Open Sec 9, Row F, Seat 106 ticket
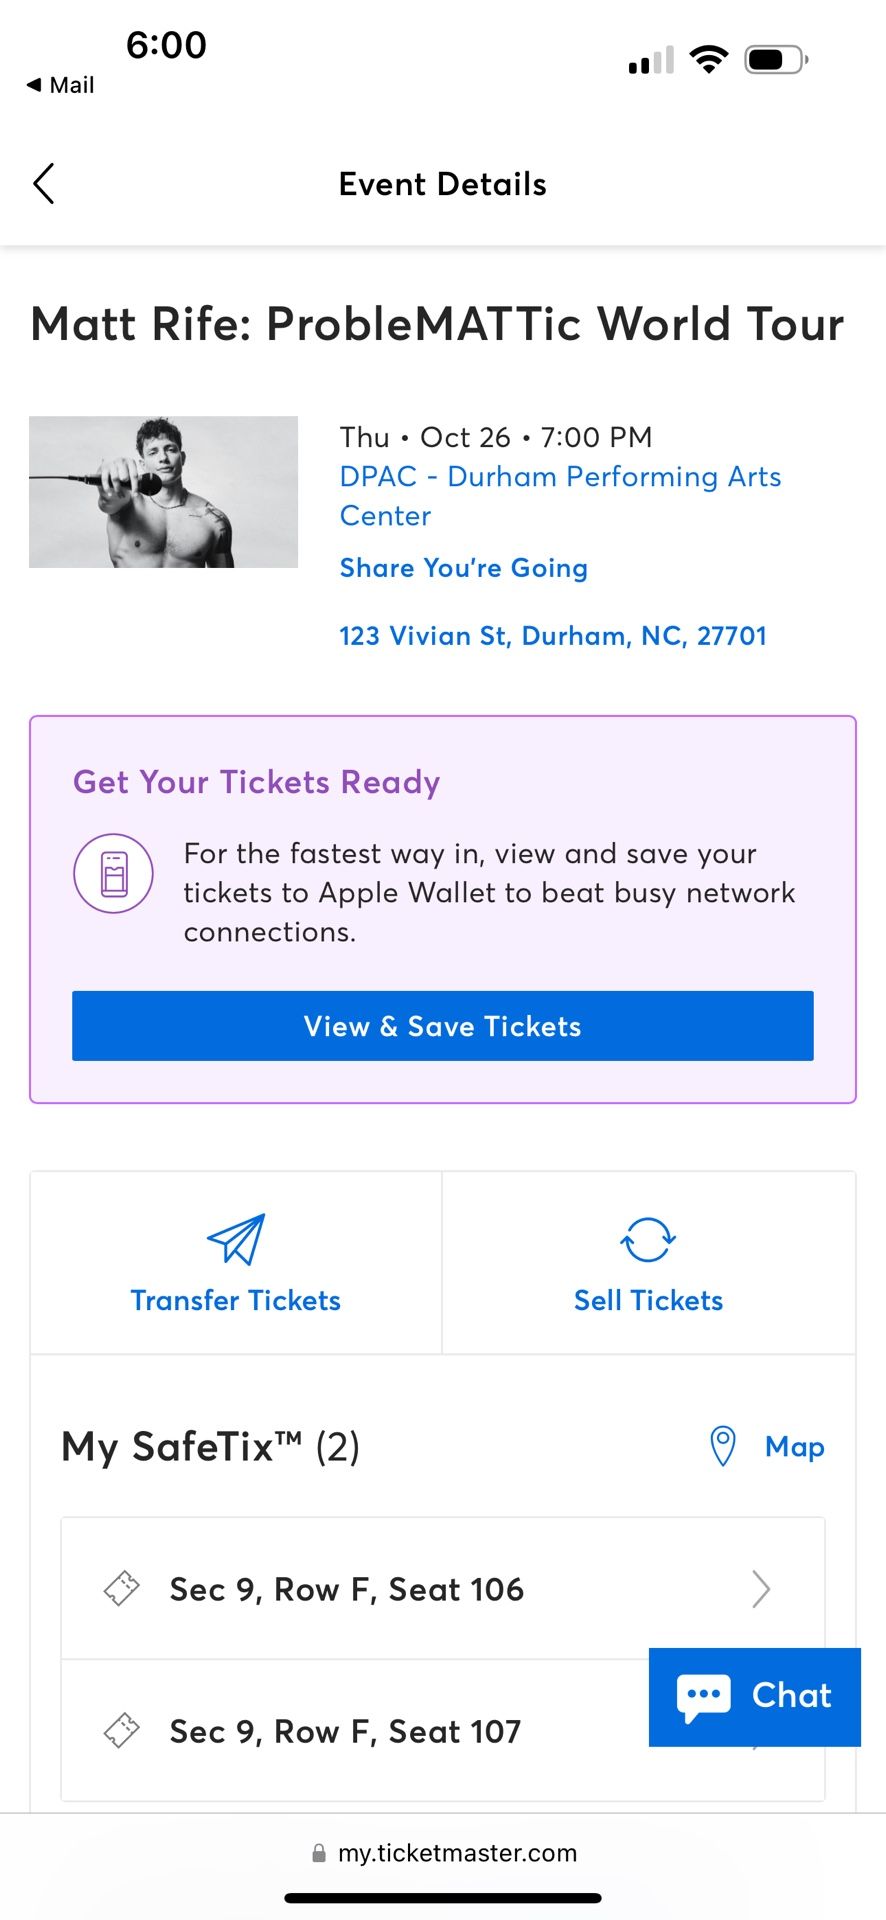The height and width of the screenshot is (1920, 886). point(443,1589)
